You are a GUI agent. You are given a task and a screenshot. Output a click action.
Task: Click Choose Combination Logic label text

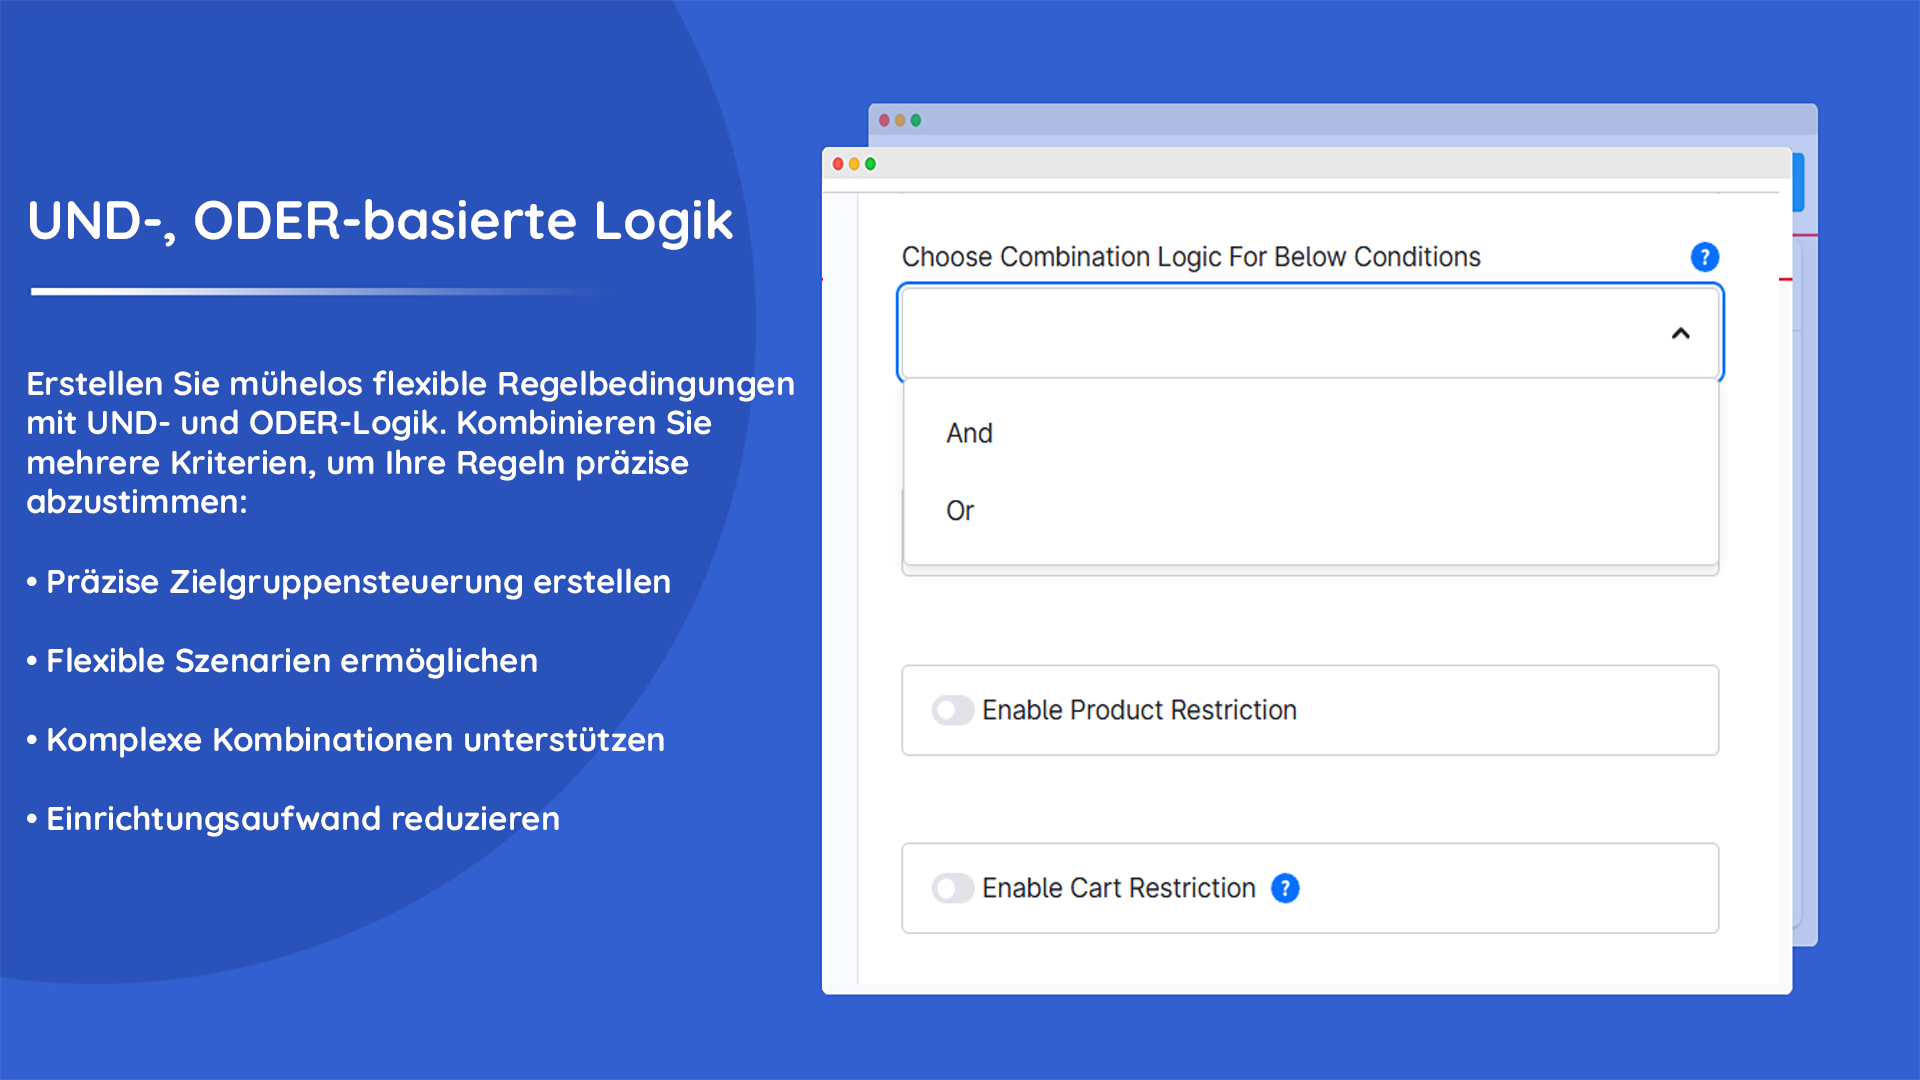[x=1190, y=257]
